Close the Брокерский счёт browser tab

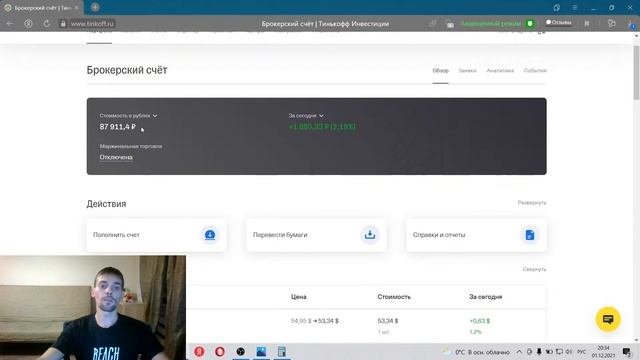(x=77, y=8)
